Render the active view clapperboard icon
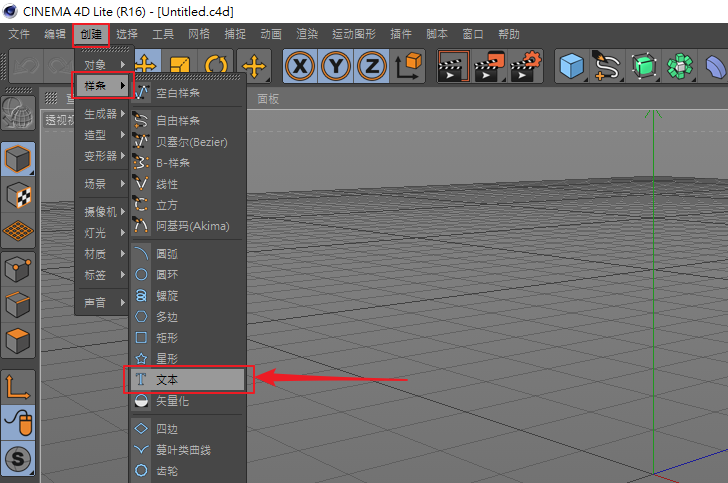Image resolution: width=728 pixels, height=483 pixels. pyautogui.click(x=453, y=66)
